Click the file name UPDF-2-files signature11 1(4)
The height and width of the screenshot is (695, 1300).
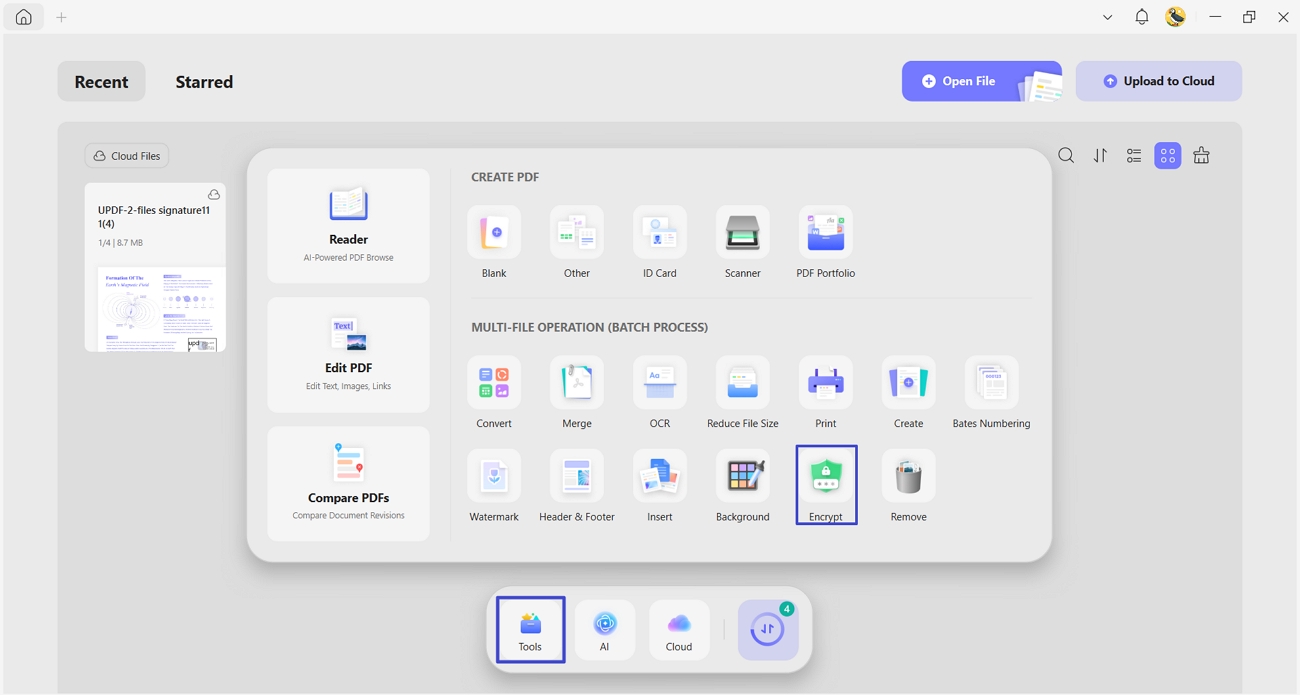point(154,217)
